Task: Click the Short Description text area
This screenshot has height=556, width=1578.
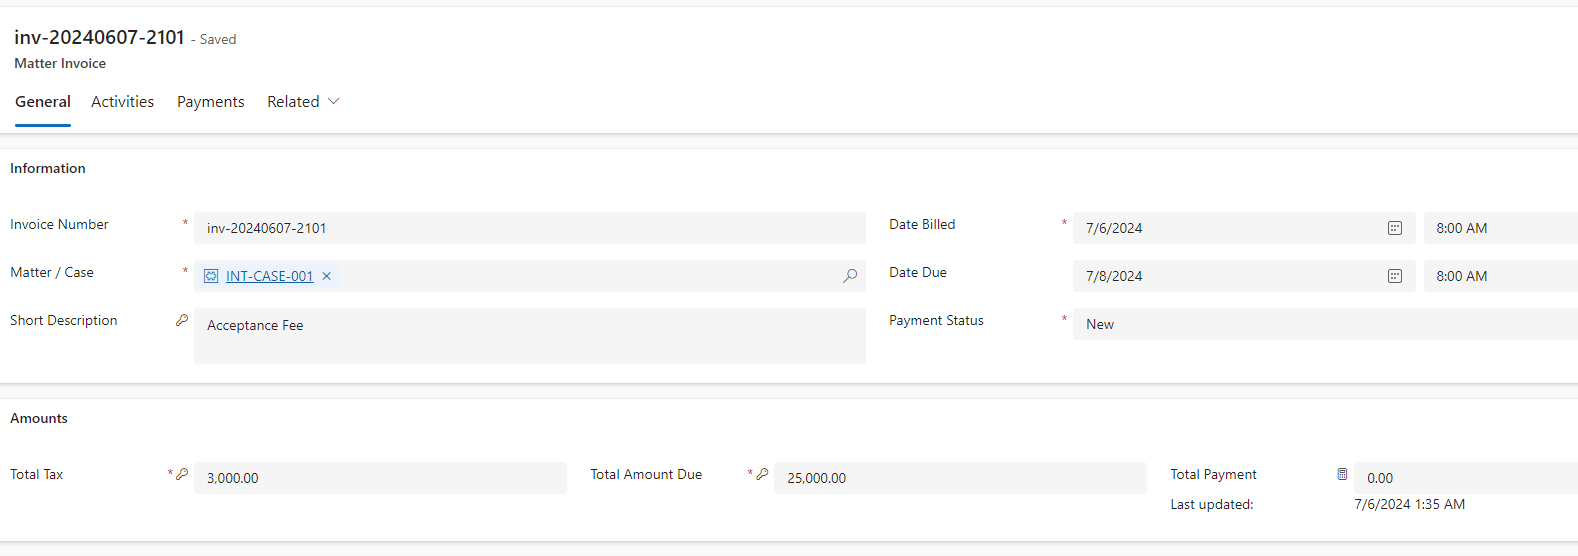Action: (x=530, y=336)
